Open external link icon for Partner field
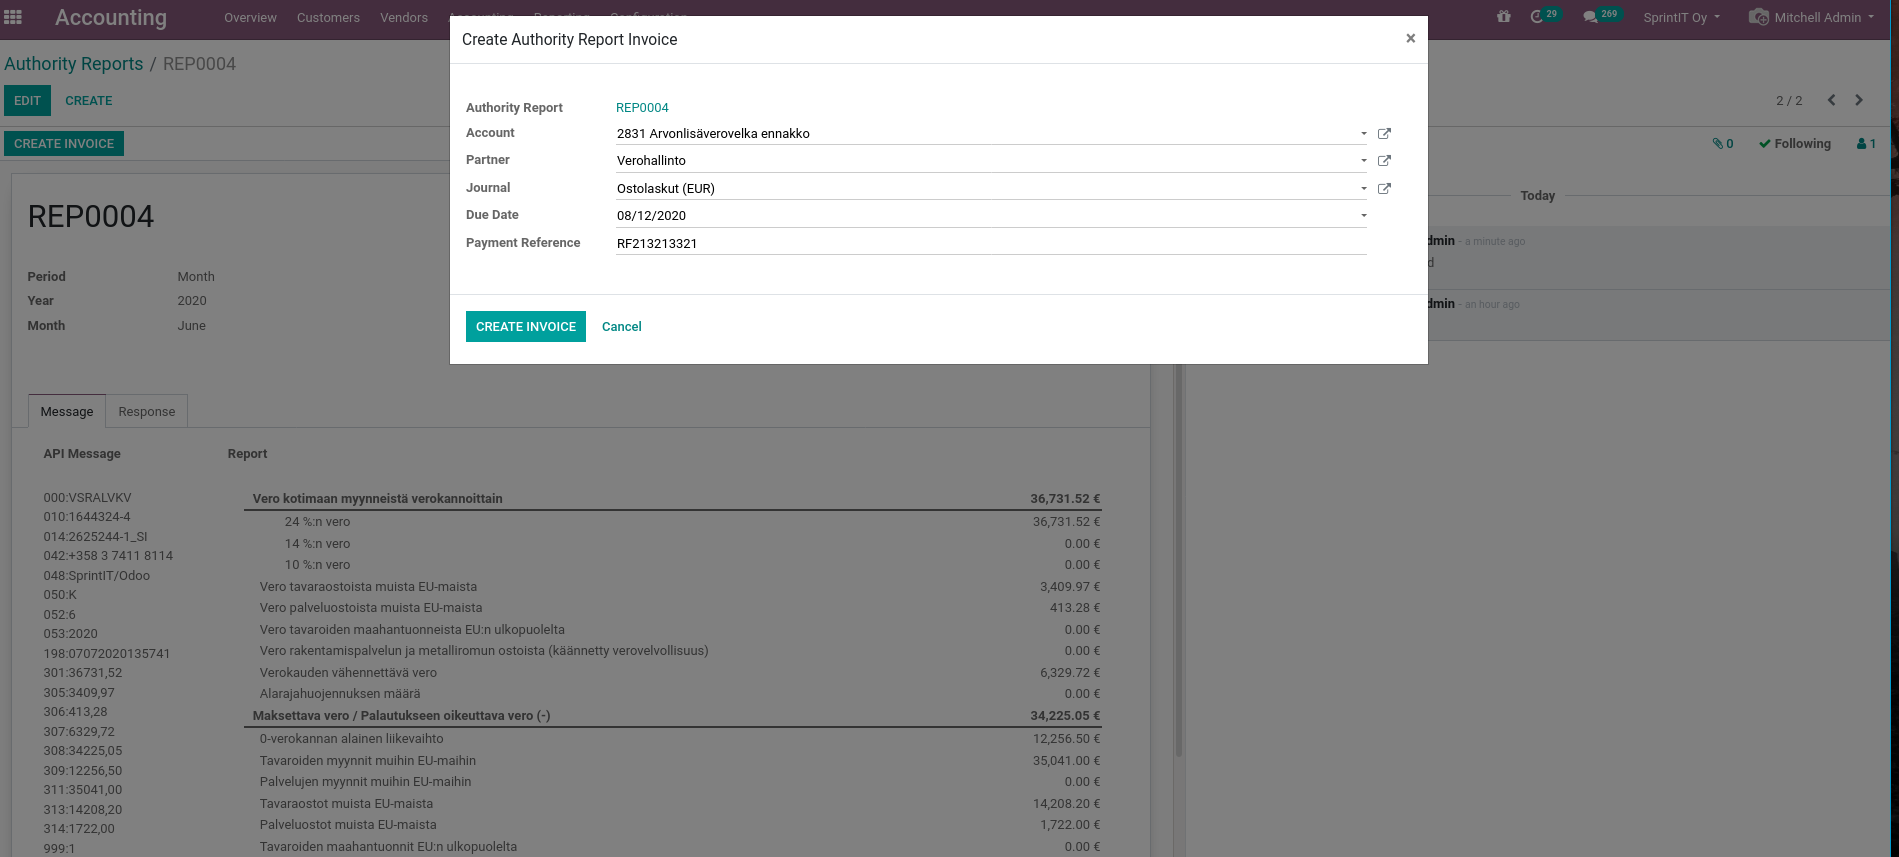This screenshot has height=857, width=1899. click(1384, 160)
